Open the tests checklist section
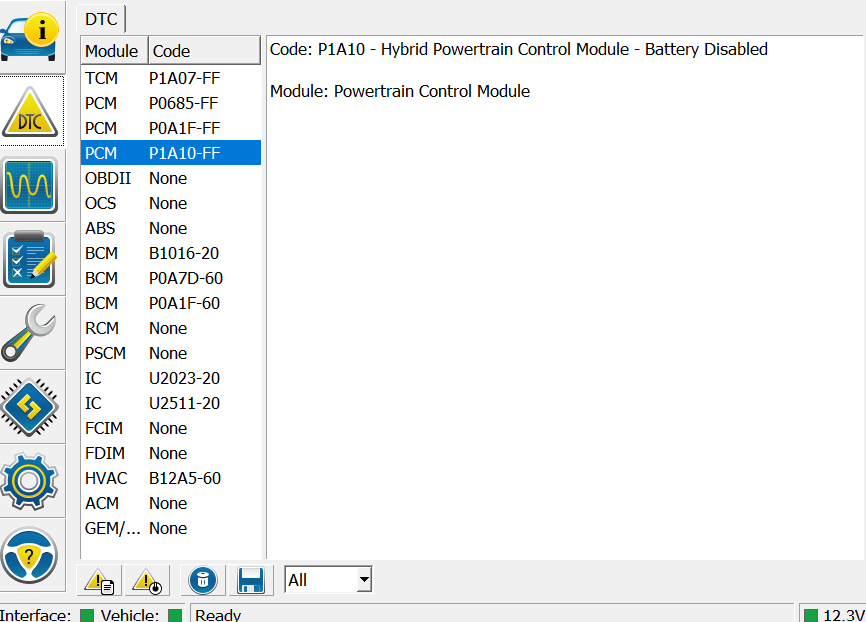Image resolution: width=866 pixels, height=622 pixels. (x=30, y=259)
